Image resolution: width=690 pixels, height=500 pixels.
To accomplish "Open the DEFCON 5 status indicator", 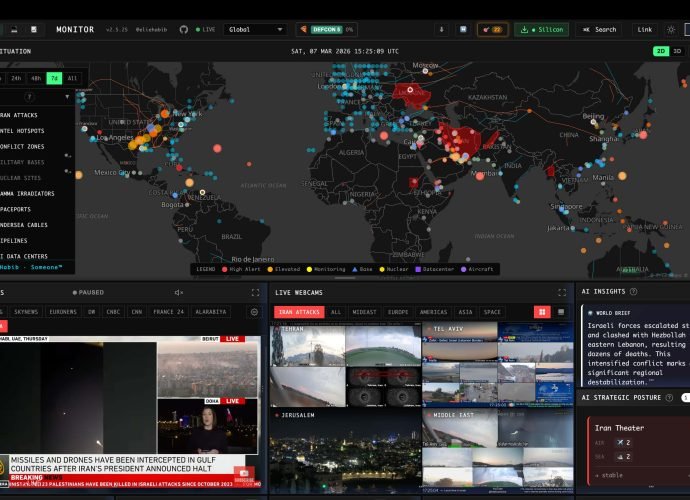I will click(326, 29).
